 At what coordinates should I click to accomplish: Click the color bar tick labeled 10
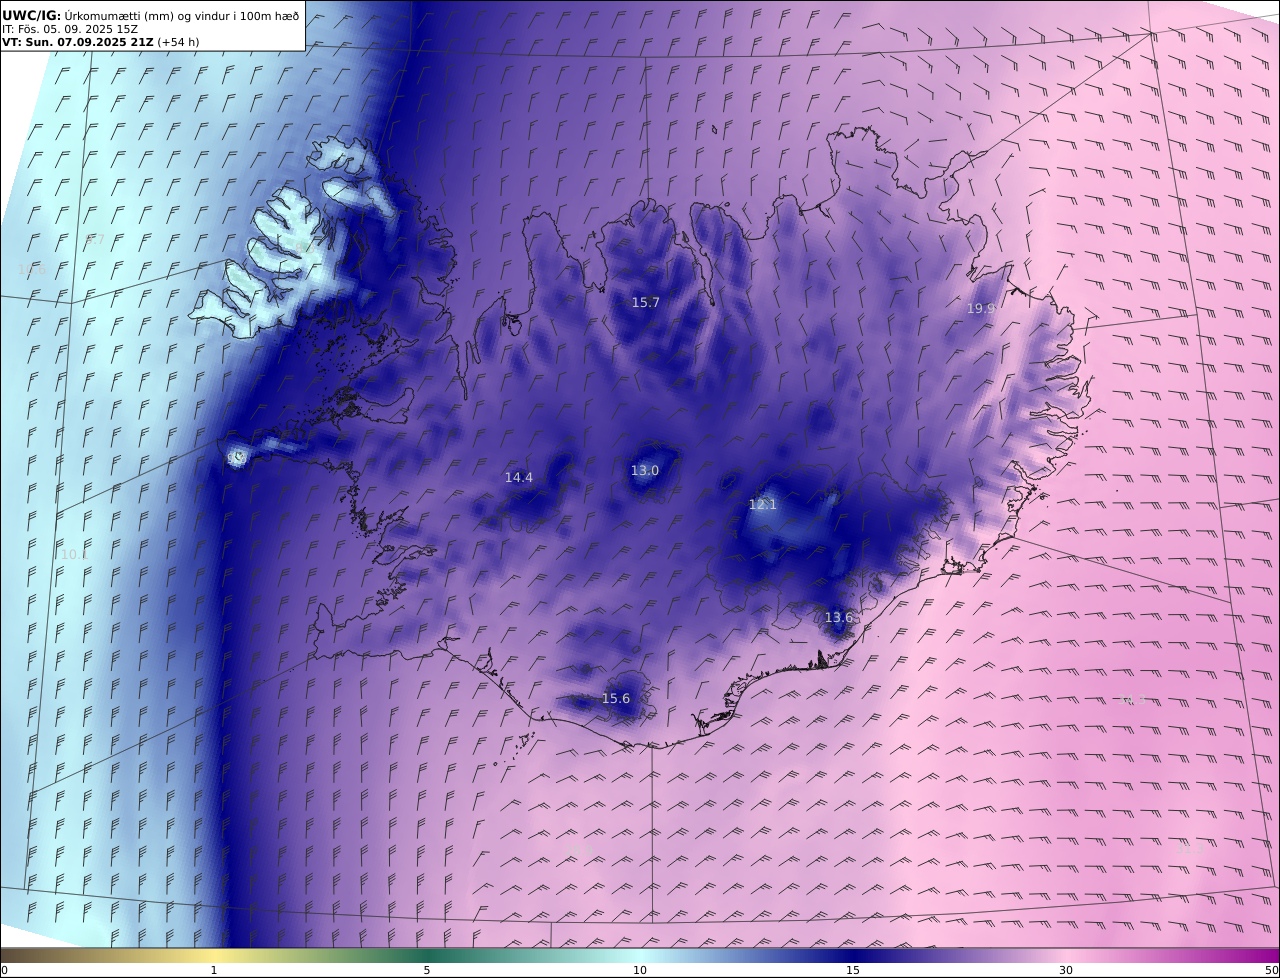640,970
